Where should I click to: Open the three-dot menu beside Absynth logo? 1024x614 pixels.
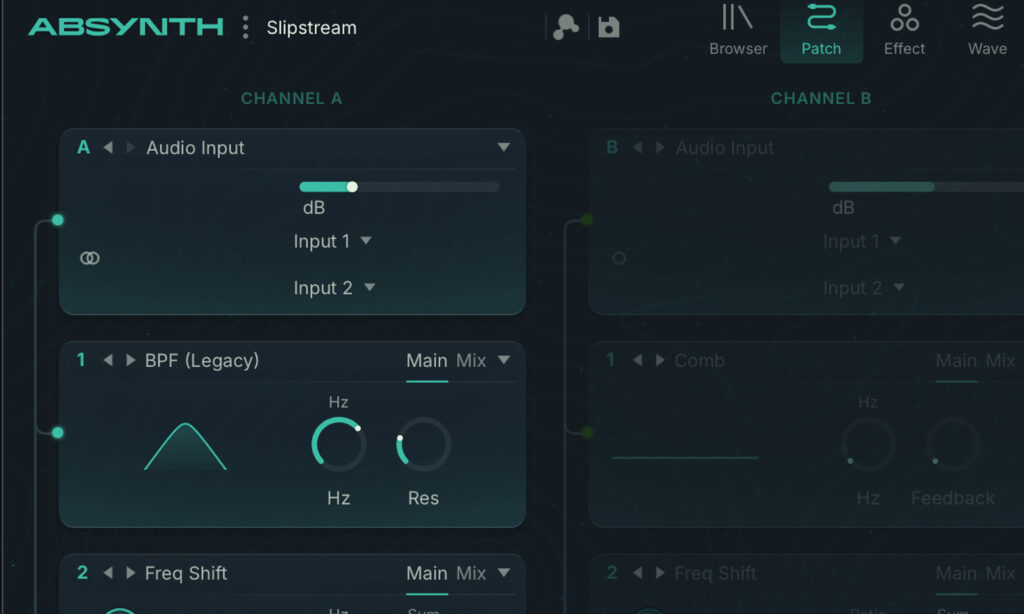coord(245,27)
